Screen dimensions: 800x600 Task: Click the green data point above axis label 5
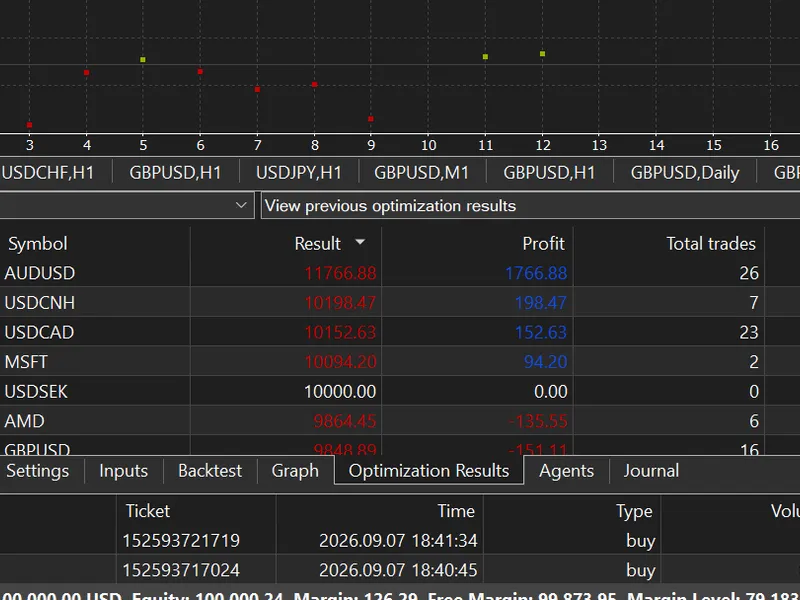tap(143, 60)
